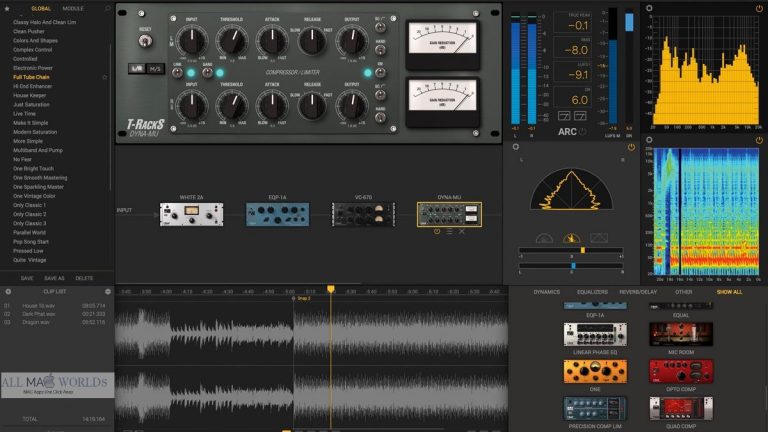Select the WHITE 2A module in chain
768x432 pixels.
[x=192, y=215]
